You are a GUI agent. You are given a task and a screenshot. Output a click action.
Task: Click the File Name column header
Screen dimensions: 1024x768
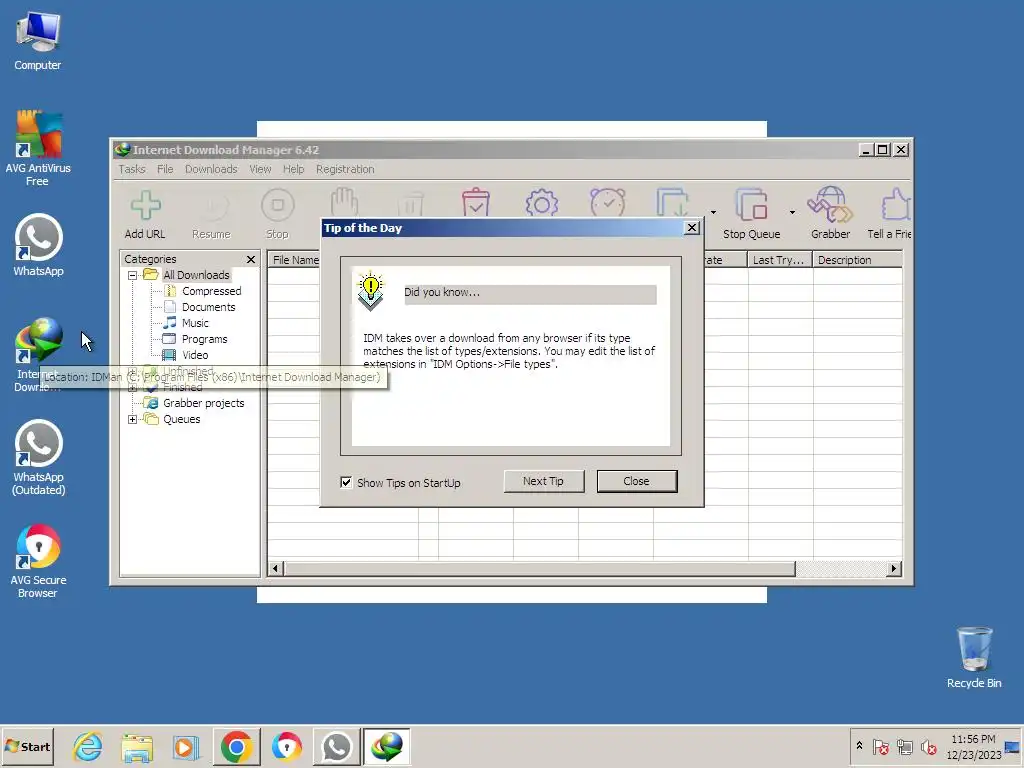[294, 260]
